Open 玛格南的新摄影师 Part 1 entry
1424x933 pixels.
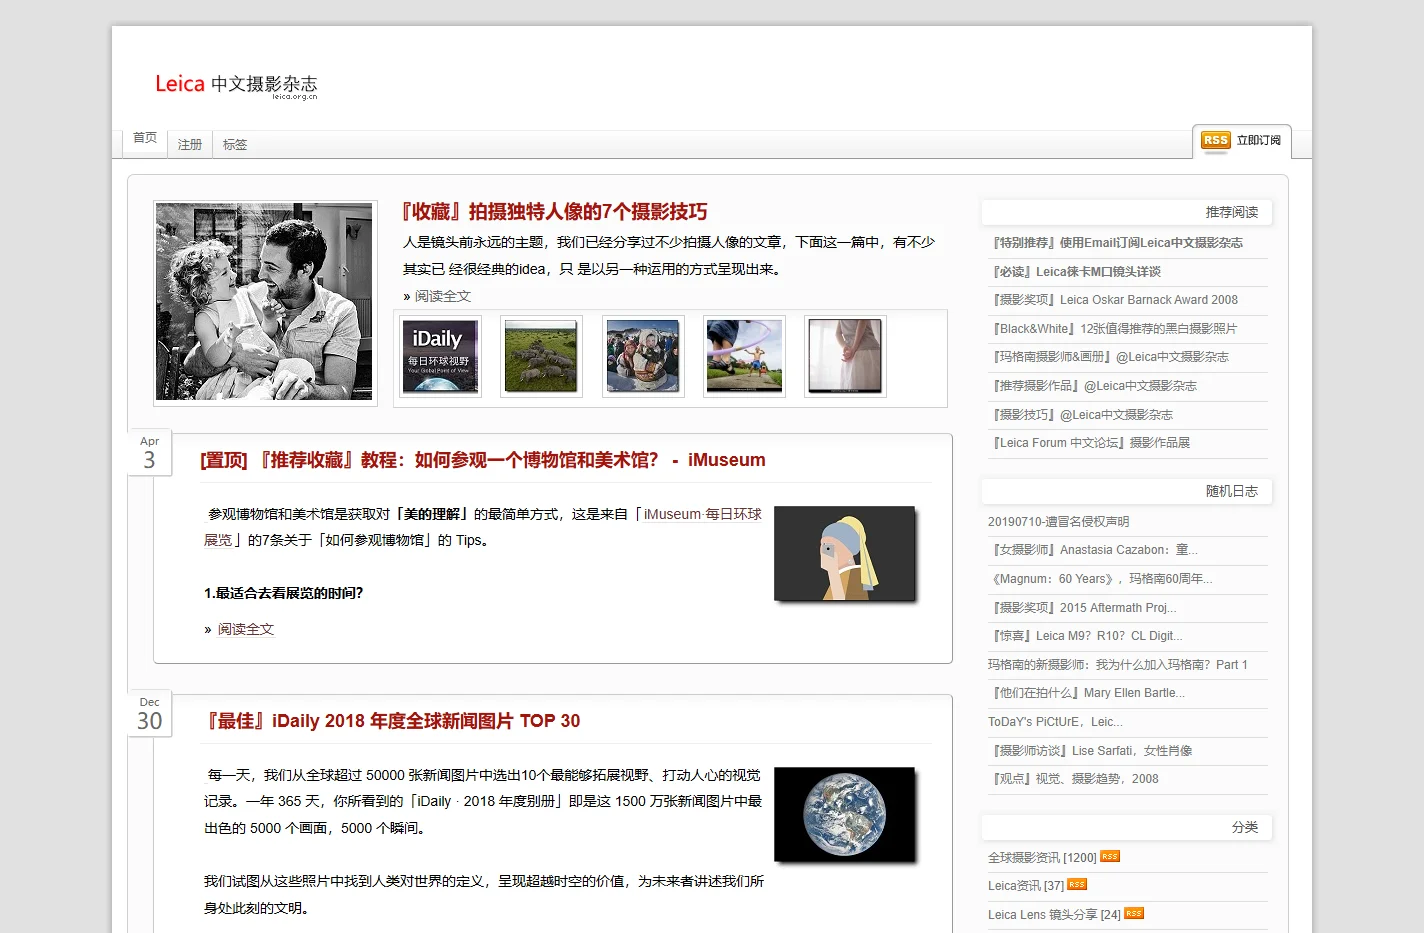click(1118, 665)
